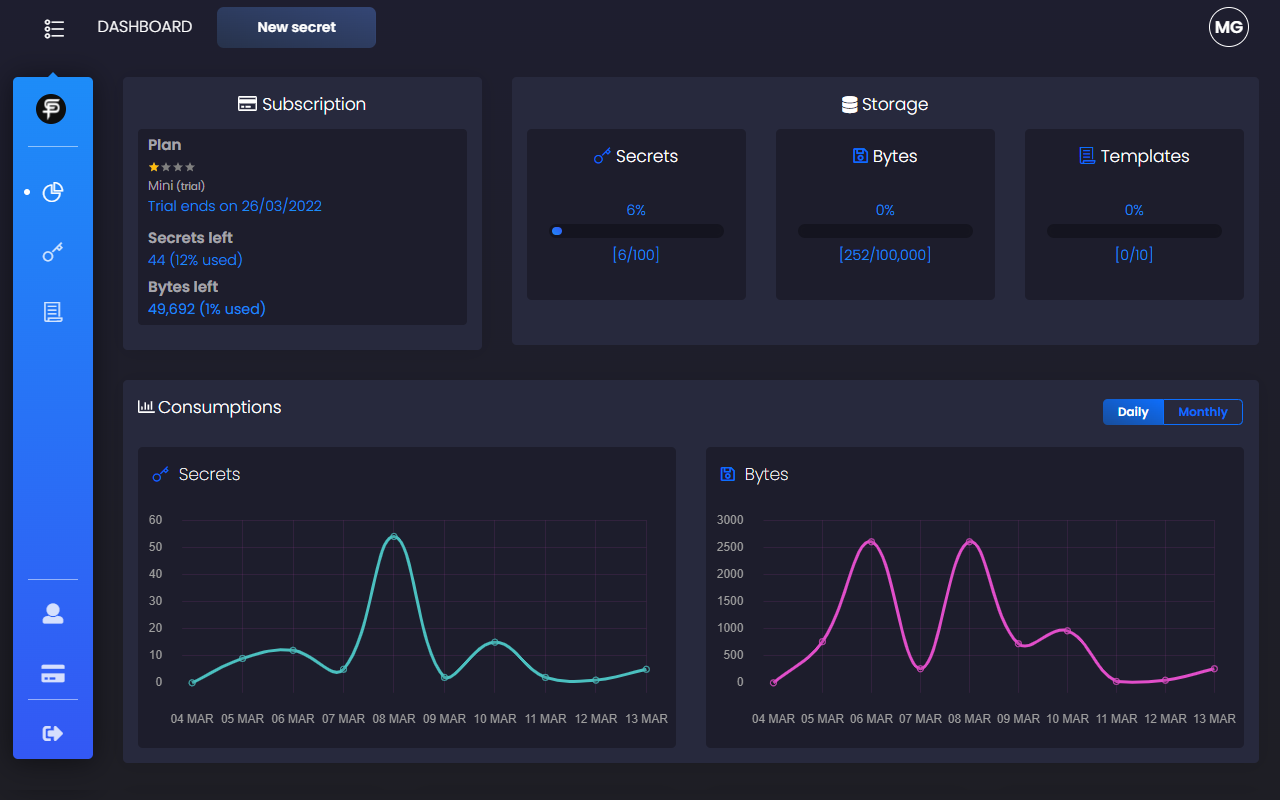
Task: Toggle the sidebar menu list icon
Action: tap(54, 28)
